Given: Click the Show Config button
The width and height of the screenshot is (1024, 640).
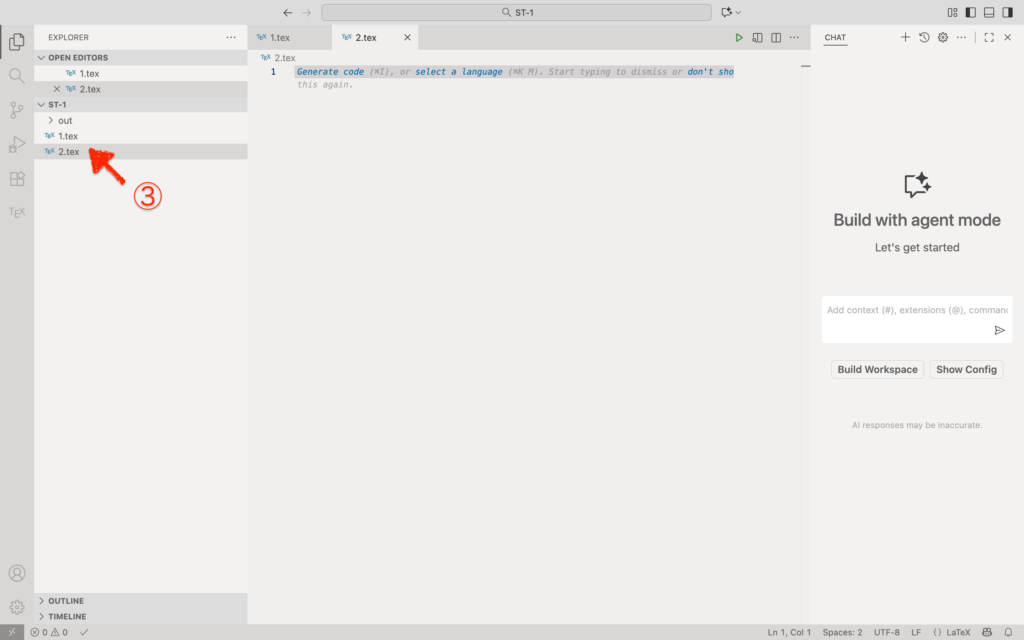Looking at the screenshot, I should pos(966,369).
